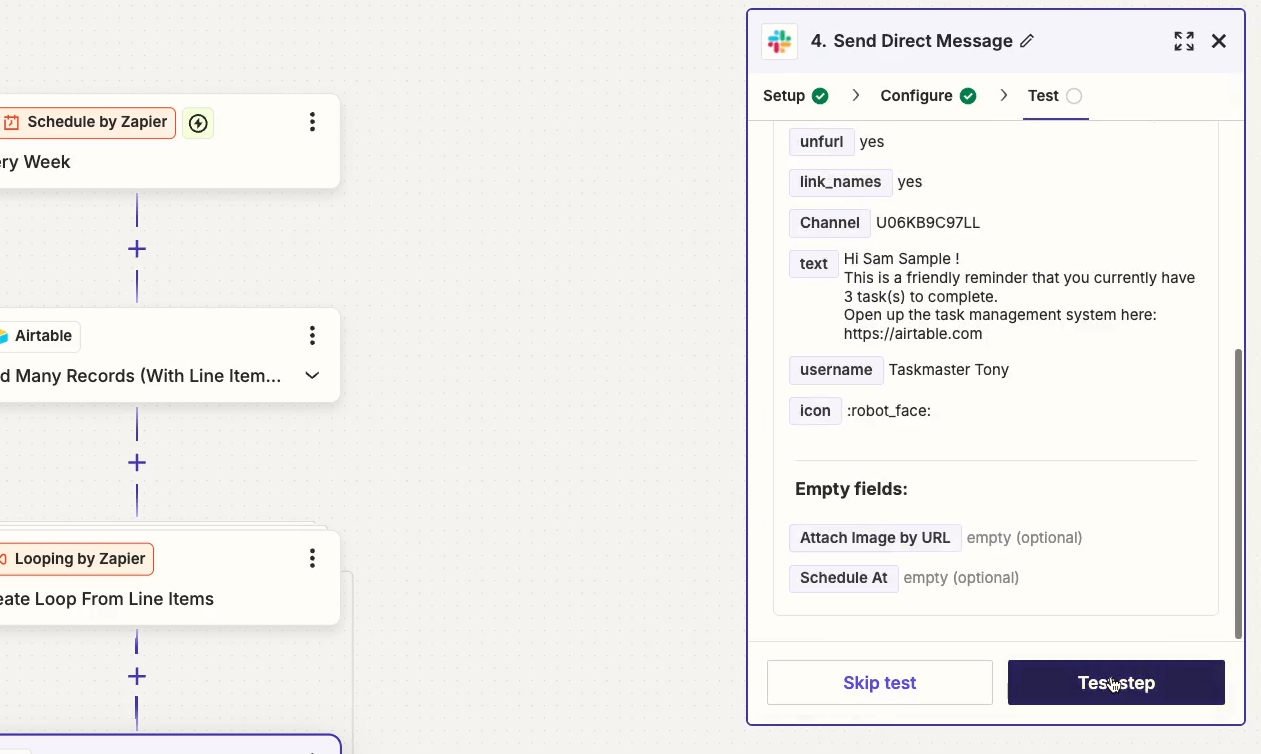
Task: Select the Schedule by Zapier app badge
Action: [86, 123]
